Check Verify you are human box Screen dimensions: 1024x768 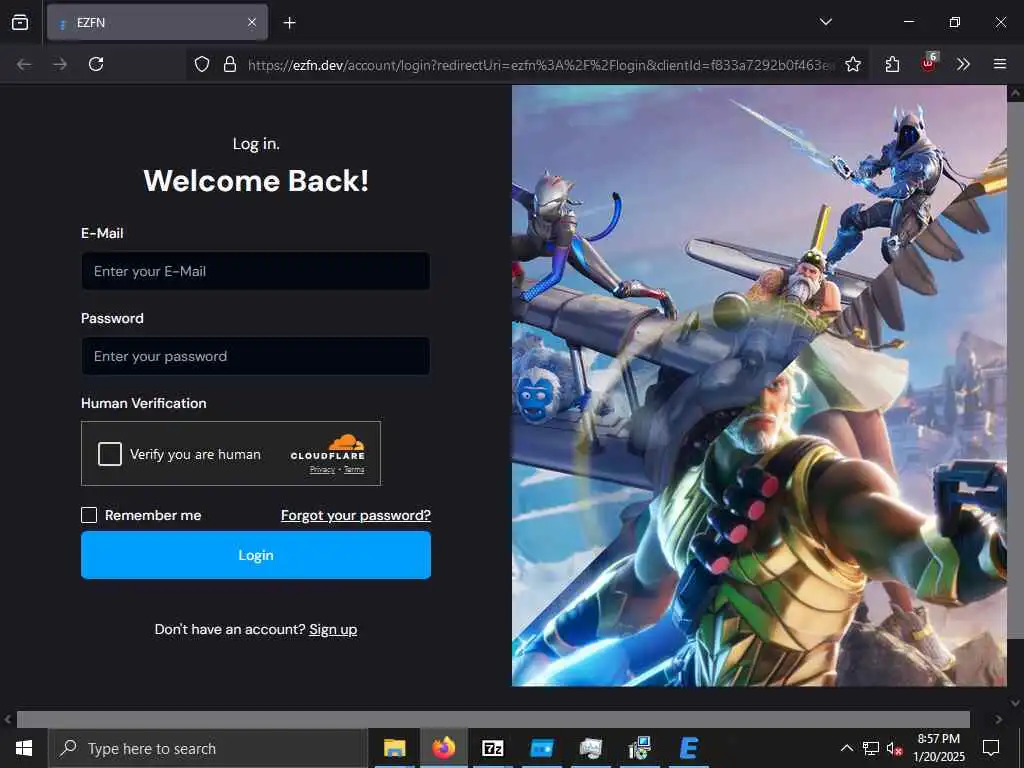110,454
